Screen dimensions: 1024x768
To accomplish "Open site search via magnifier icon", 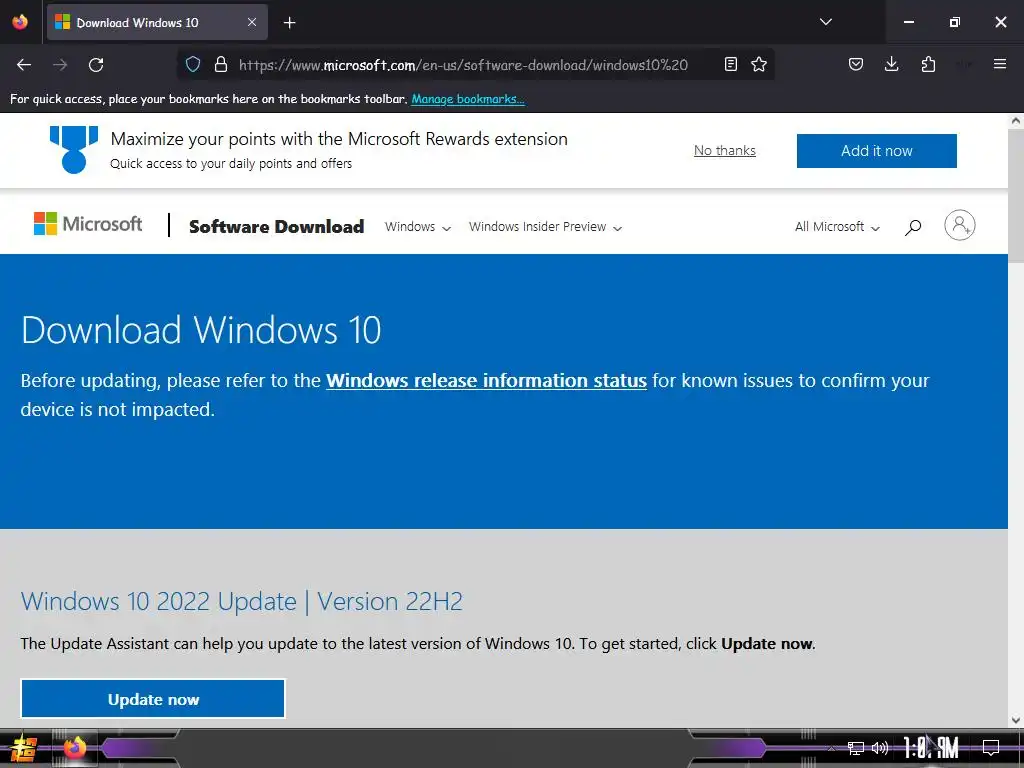I will tap(913, 227).
